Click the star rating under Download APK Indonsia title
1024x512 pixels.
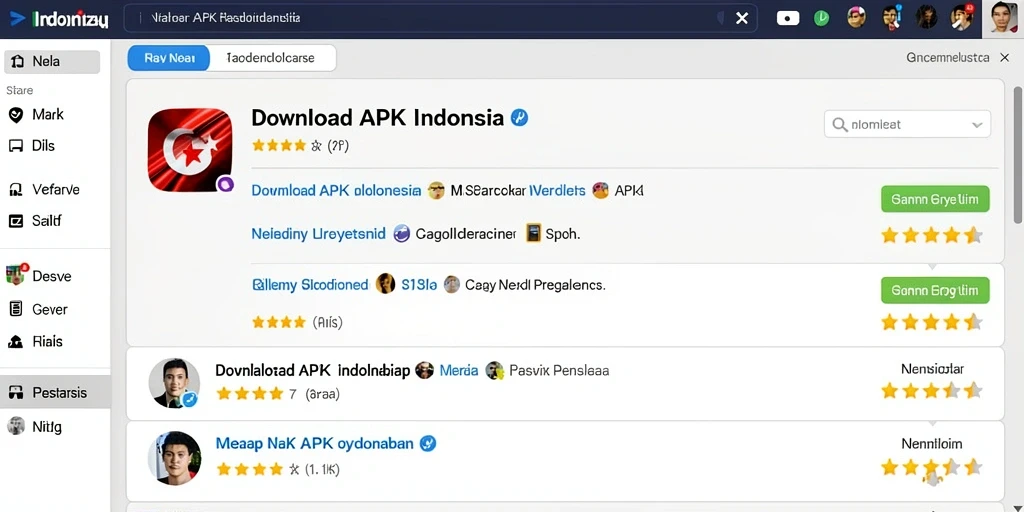click(287, 146)
